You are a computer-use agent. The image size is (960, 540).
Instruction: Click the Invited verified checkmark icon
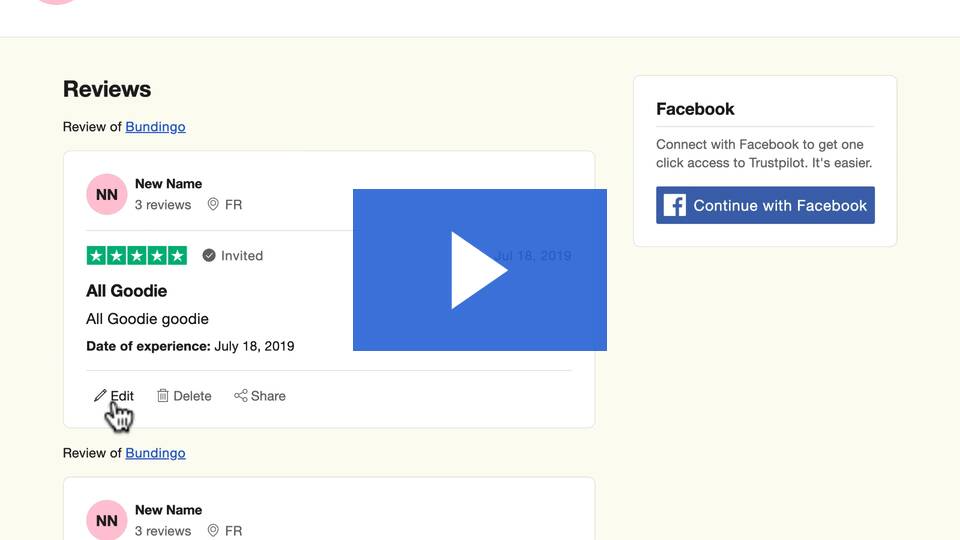(209, 255)
